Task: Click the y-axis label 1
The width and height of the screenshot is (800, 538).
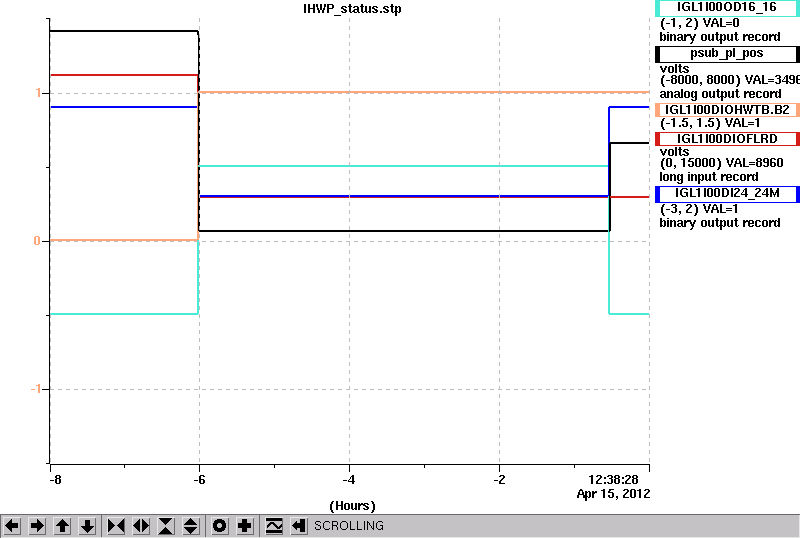Action: (x=38, y=93)
